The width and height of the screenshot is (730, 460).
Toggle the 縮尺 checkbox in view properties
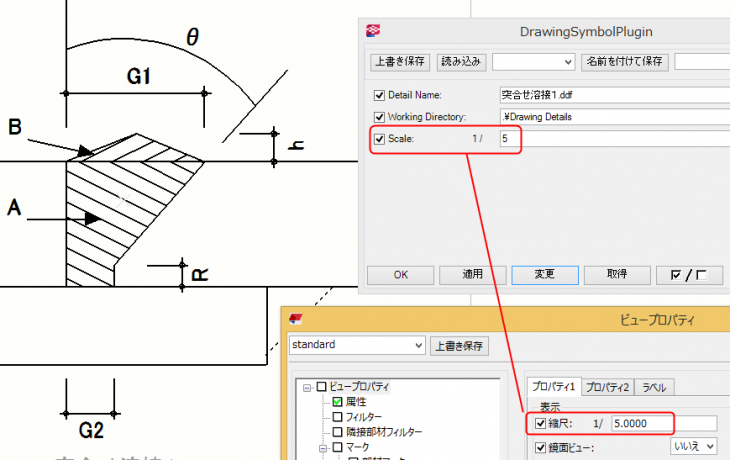click(x=541, y=423)
